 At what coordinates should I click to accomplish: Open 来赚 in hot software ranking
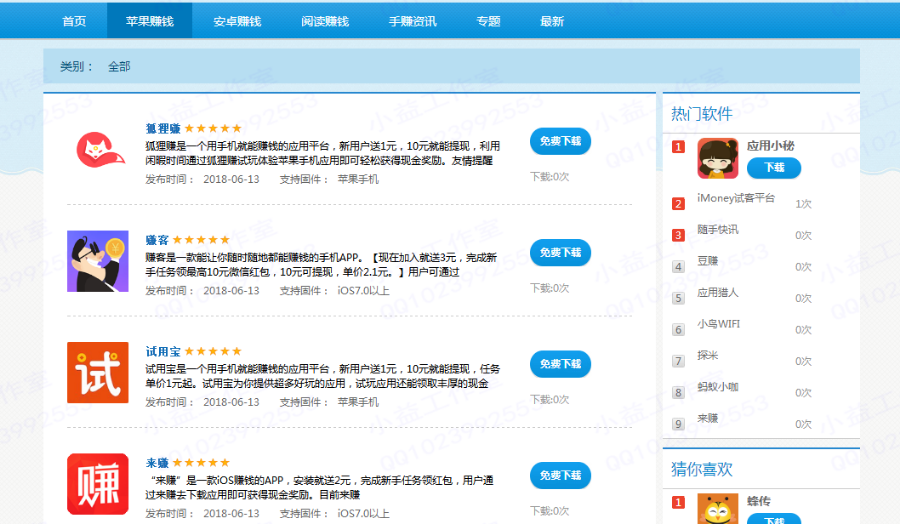tap(708, 419)
